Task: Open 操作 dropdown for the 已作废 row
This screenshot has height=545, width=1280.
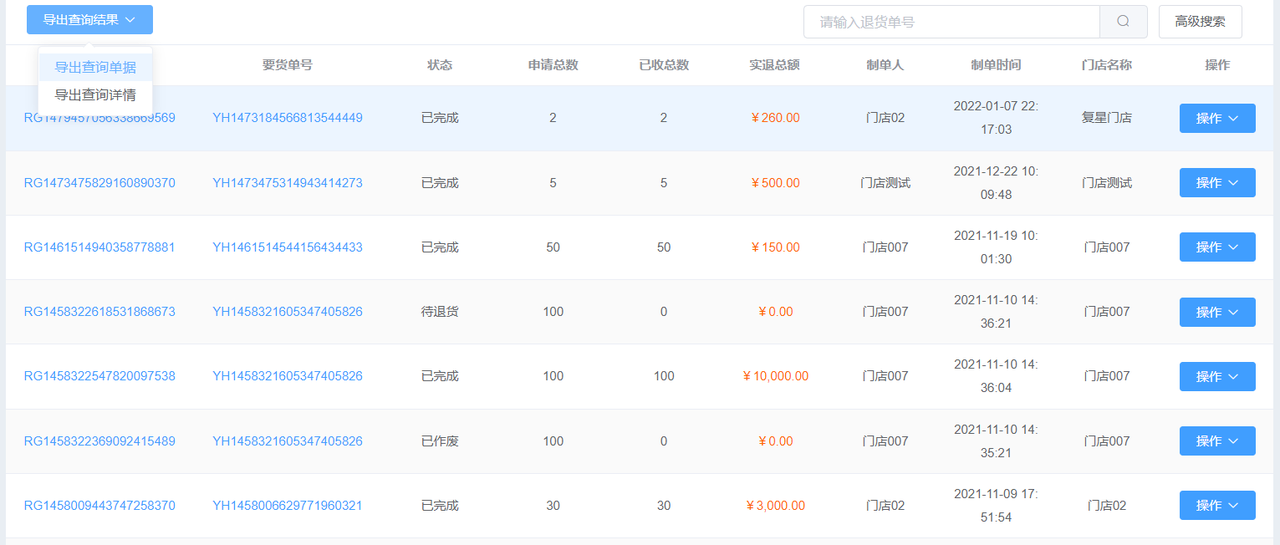Action: coord(1217,441)
